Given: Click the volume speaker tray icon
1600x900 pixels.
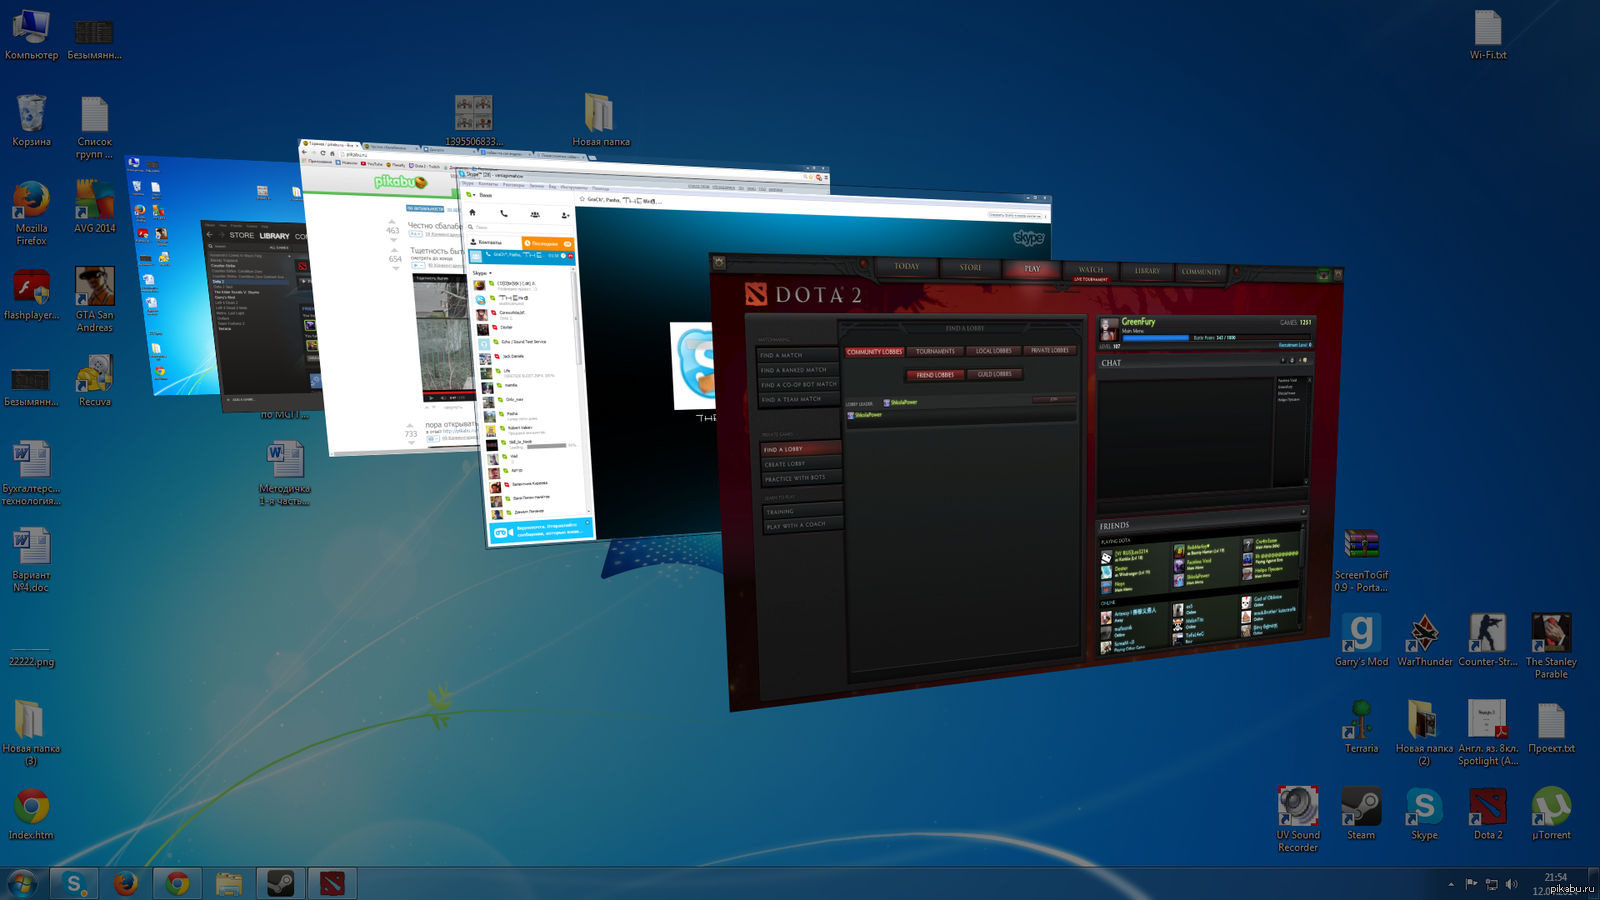Looking at the screenshot, I should [x=1511, y=884].
